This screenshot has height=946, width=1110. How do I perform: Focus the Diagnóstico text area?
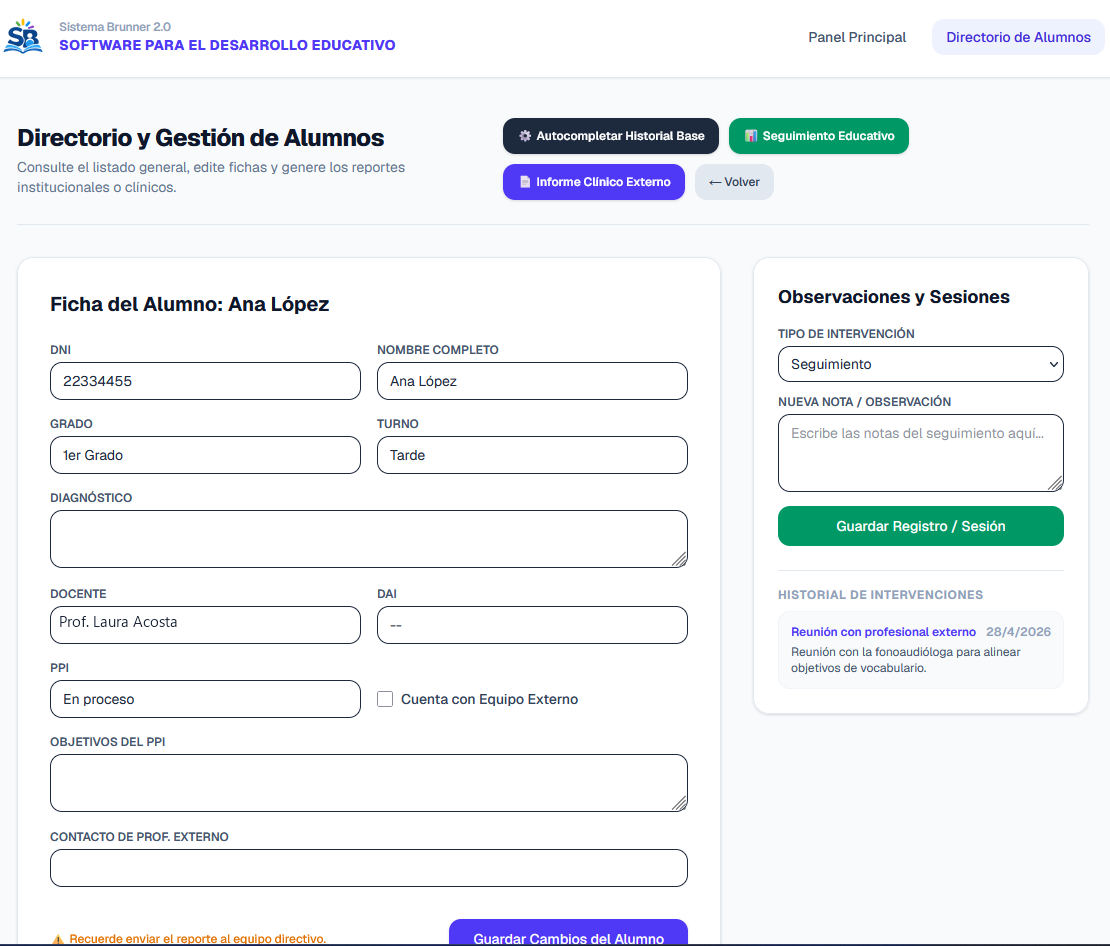(369, 539)
